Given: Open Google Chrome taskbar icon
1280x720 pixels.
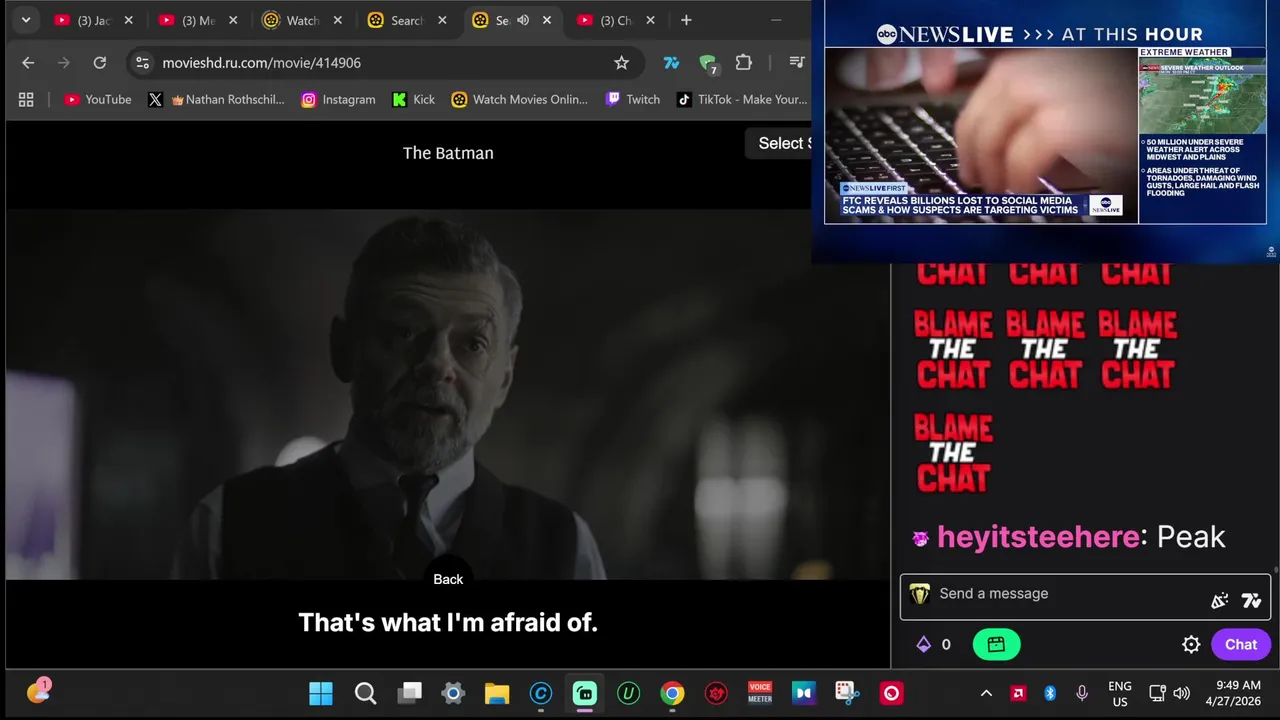Looking at the screenshot, I should [672, 693].
